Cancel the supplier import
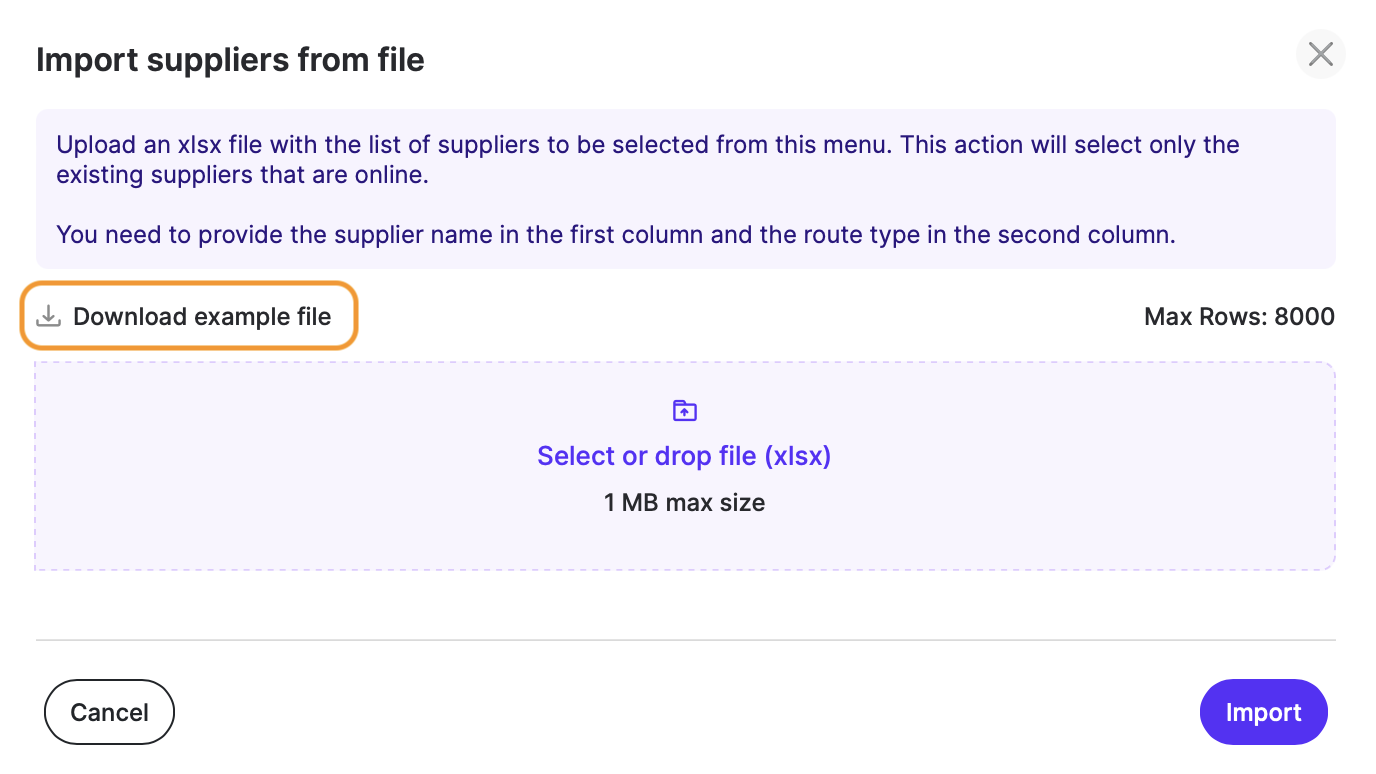 click(109, 712)
